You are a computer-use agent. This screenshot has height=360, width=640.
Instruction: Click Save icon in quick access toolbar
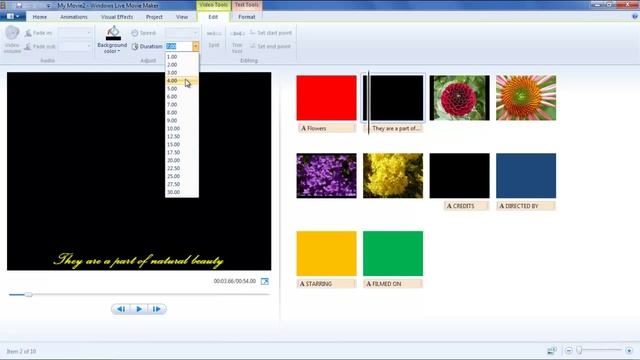19,5
